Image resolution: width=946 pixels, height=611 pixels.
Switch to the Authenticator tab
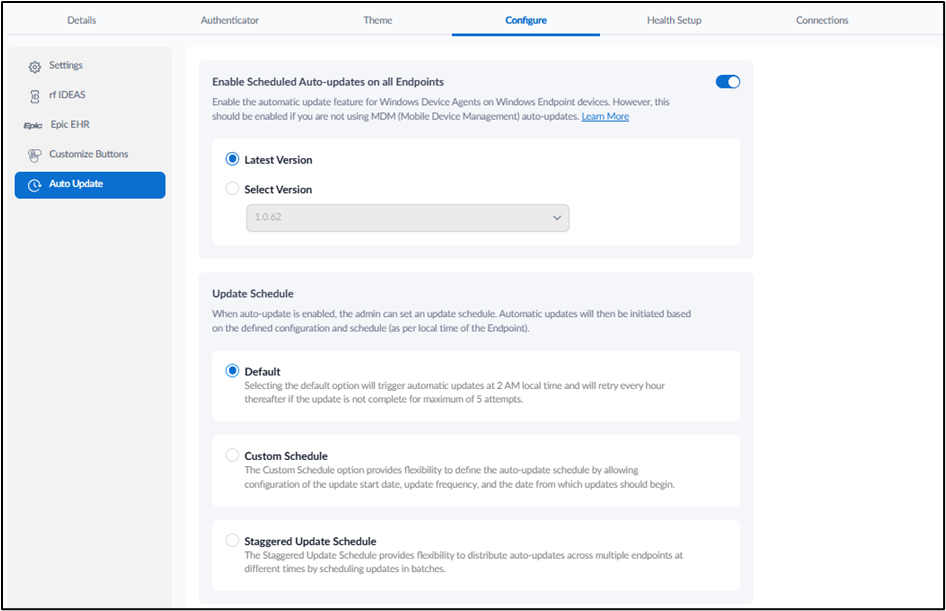230,21
